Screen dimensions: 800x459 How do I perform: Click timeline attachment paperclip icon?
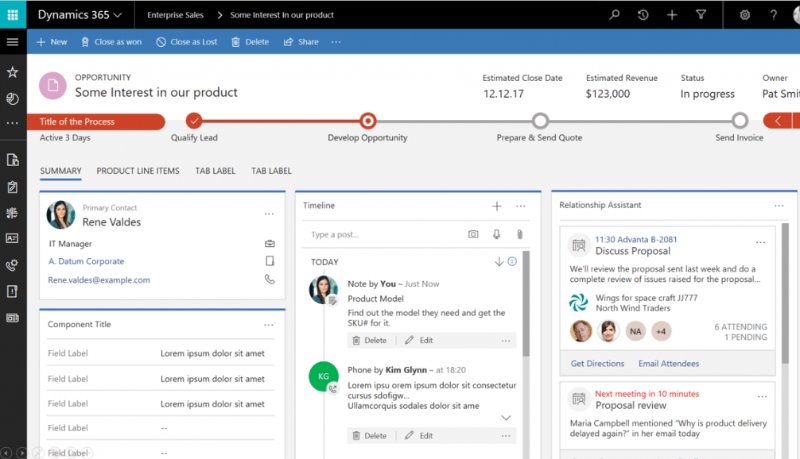click(x=519, y=234)
